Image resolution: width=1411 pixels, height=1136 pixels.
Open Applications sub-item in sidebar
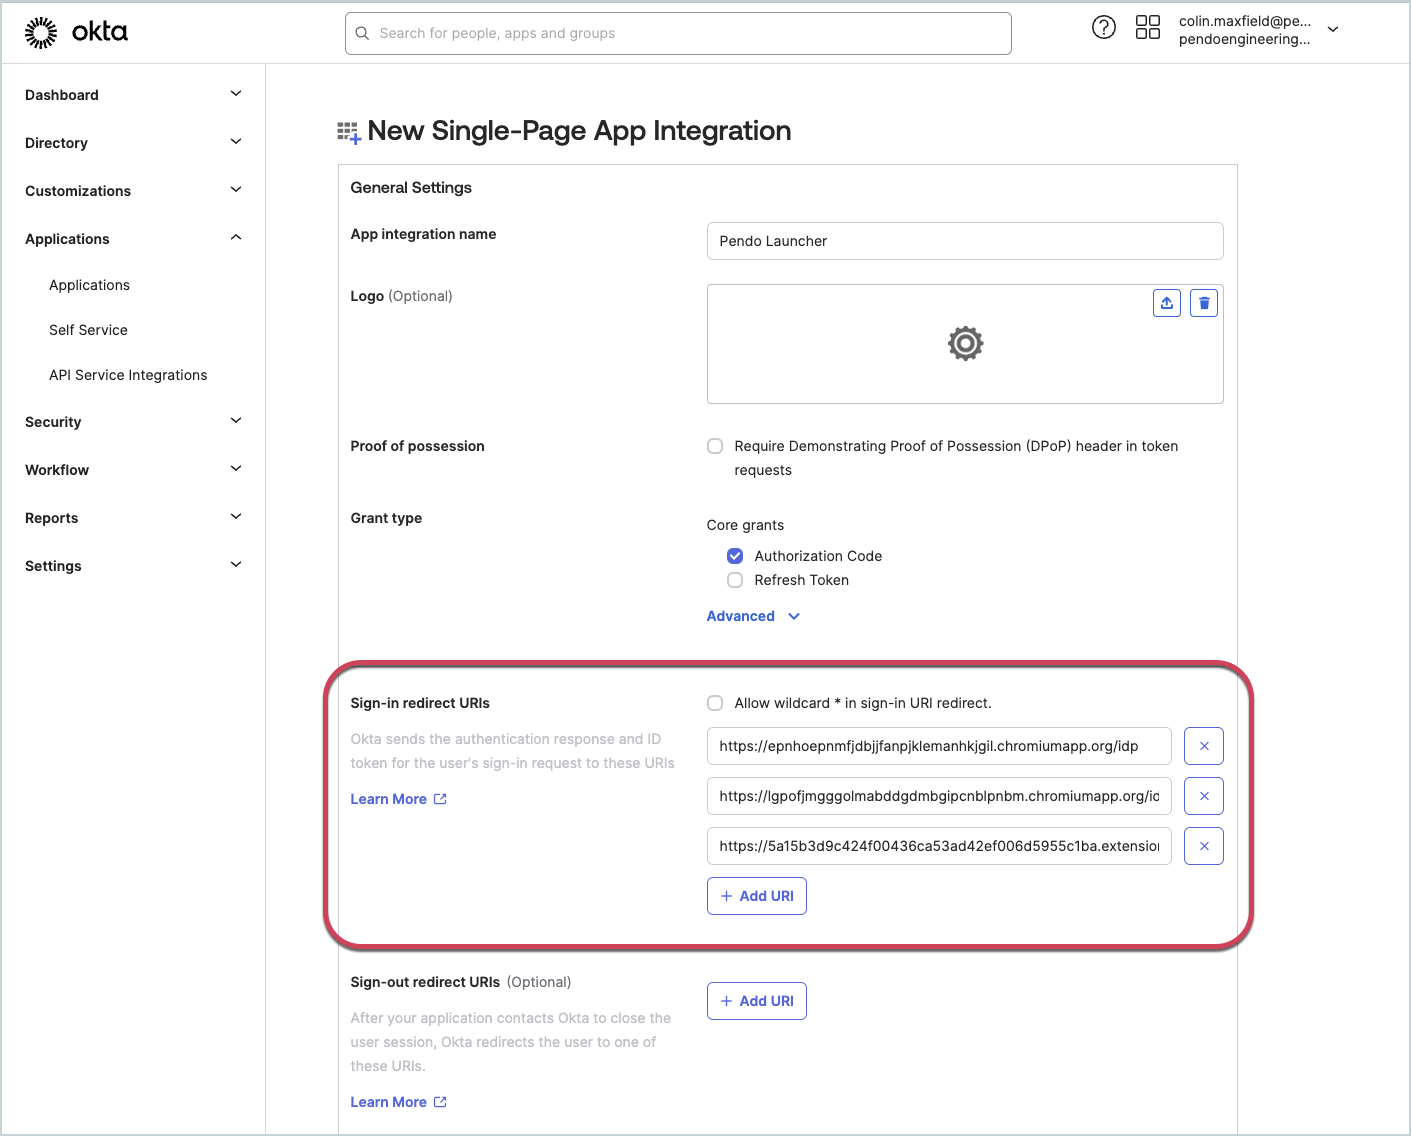point(89,285)
